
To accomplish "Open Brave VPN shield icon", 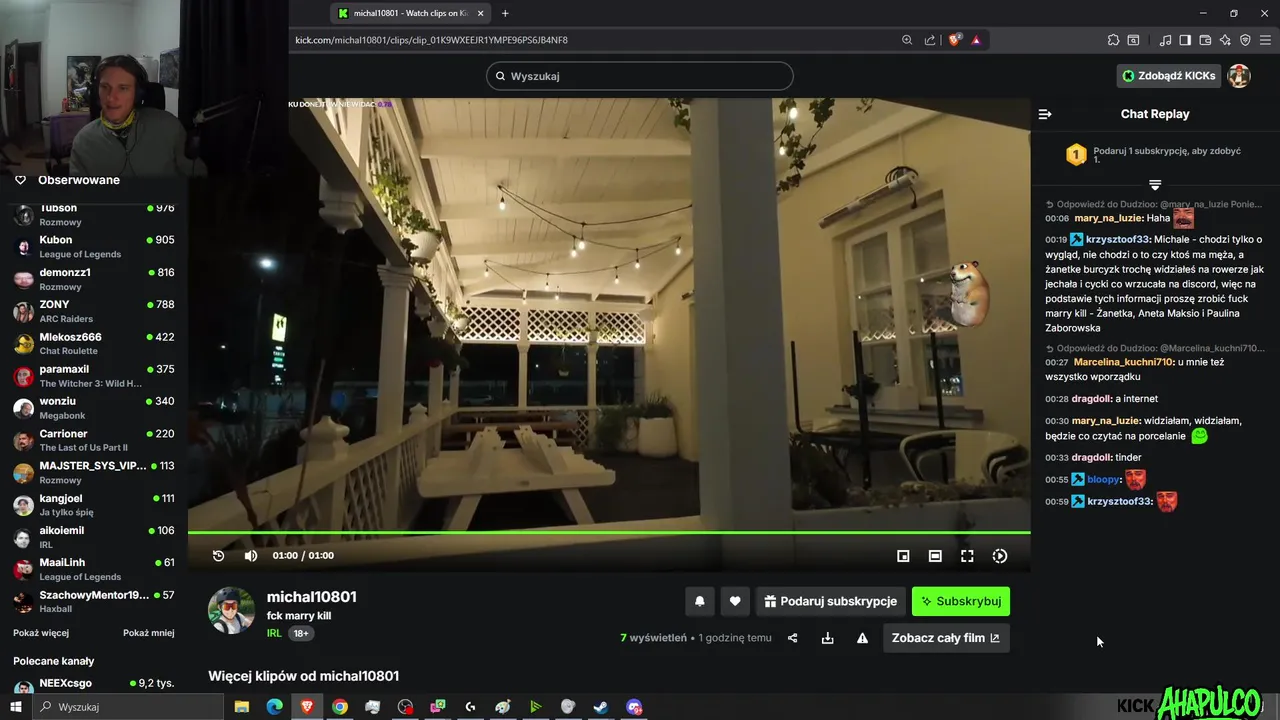I will tap(1245, 40).
